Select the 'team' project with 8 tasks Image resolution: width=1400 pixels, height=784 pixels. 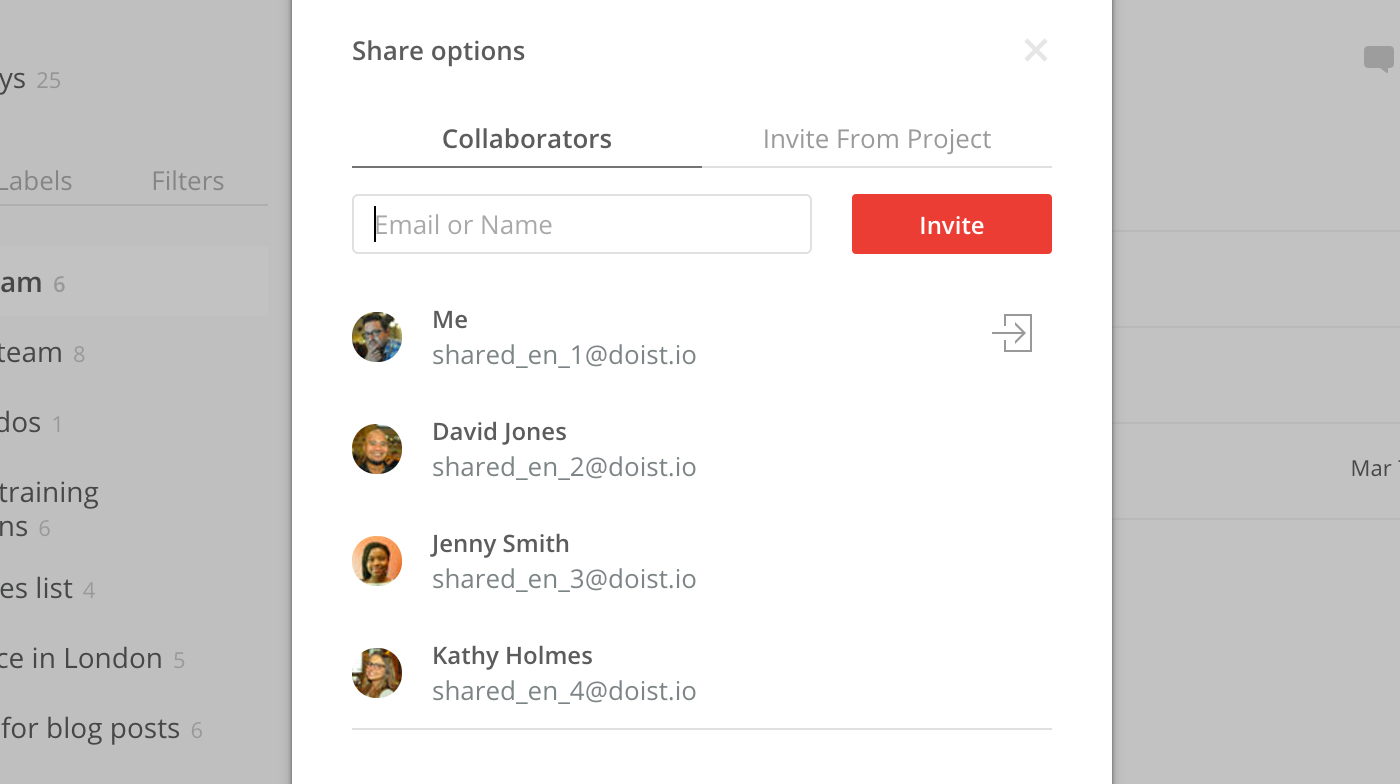point(30,352)
